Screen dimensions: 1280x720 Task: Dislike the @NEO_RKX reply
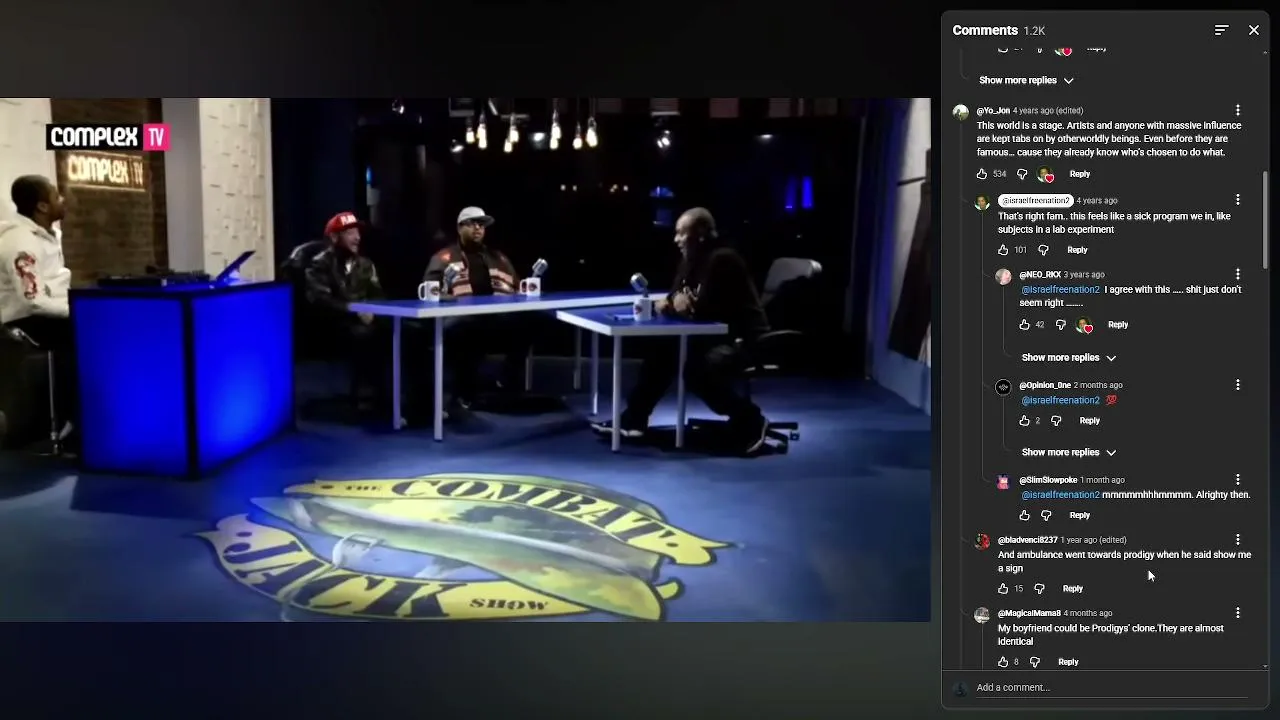1061,325
